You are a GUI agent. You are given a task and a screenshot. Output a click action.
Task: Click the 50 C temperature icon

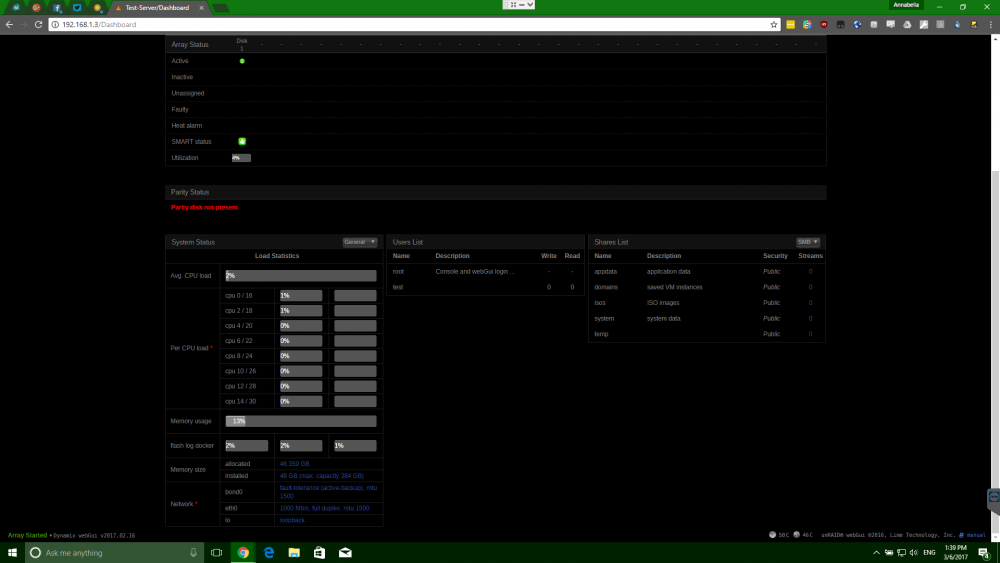click(x=772, y=535)
